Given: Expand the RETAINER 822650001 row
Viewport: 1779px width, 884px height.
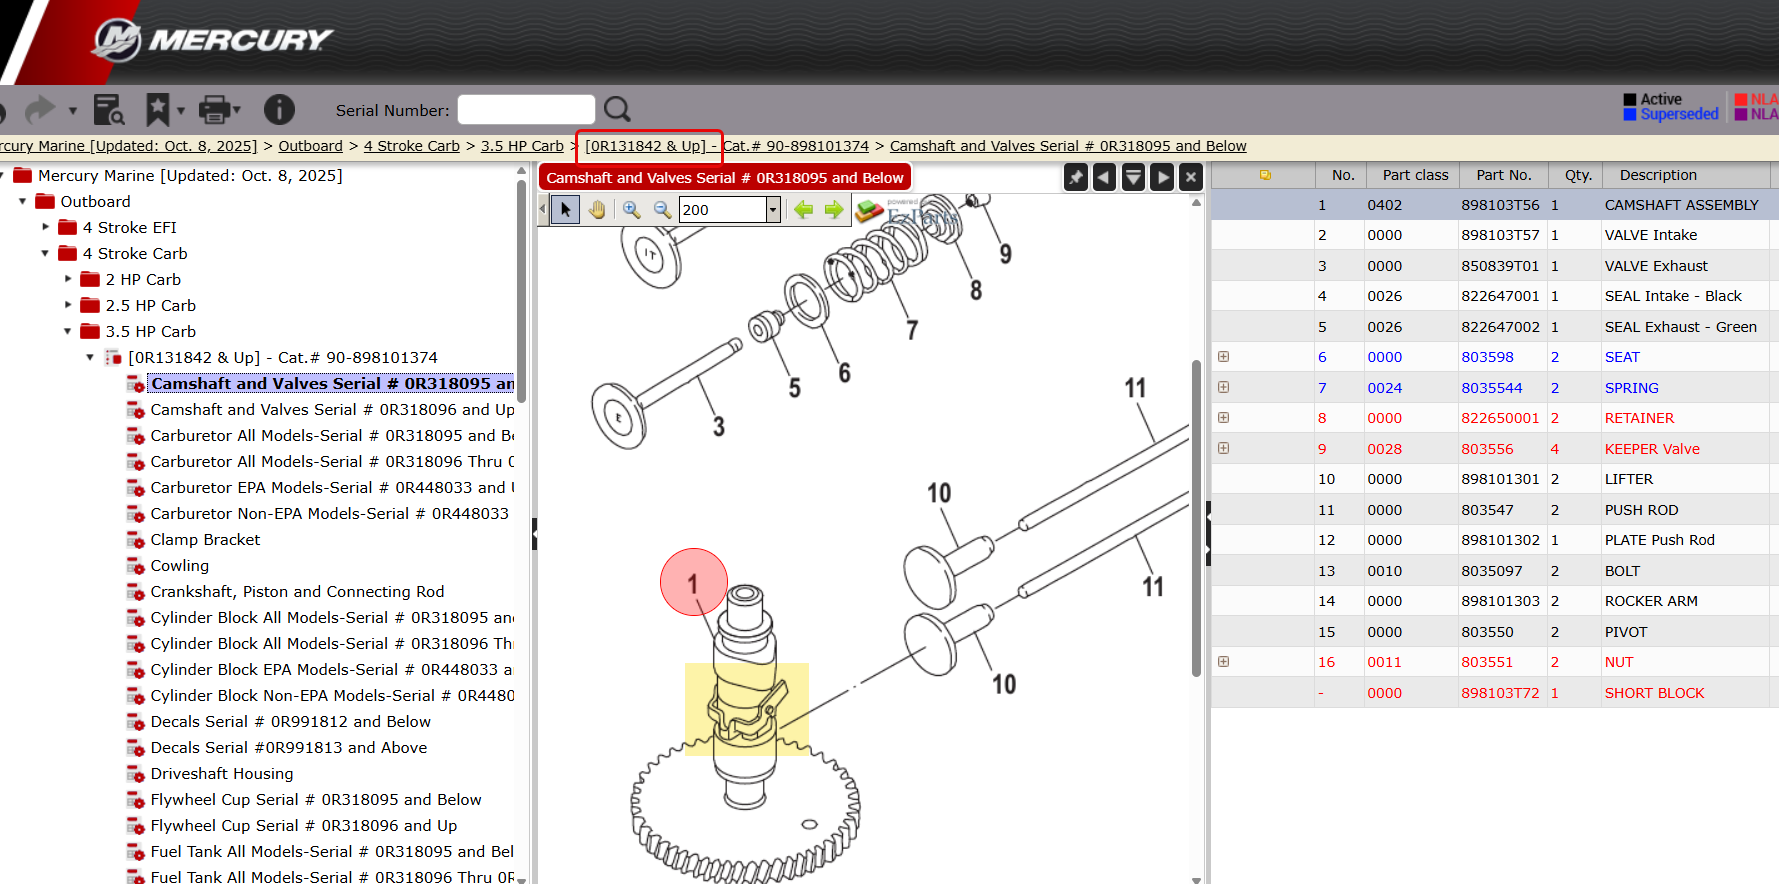Looking at the screenshot, I should (1223, 418).
